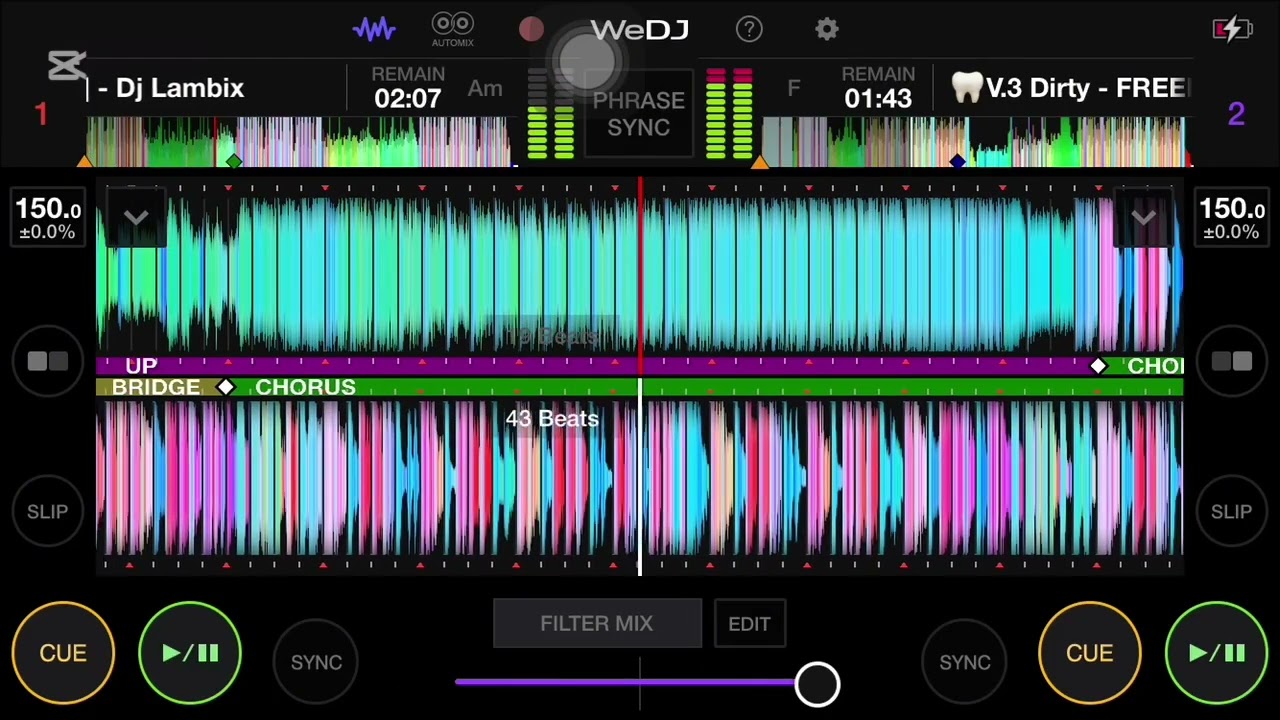Tap the Am key indicator

click(485, 88)
